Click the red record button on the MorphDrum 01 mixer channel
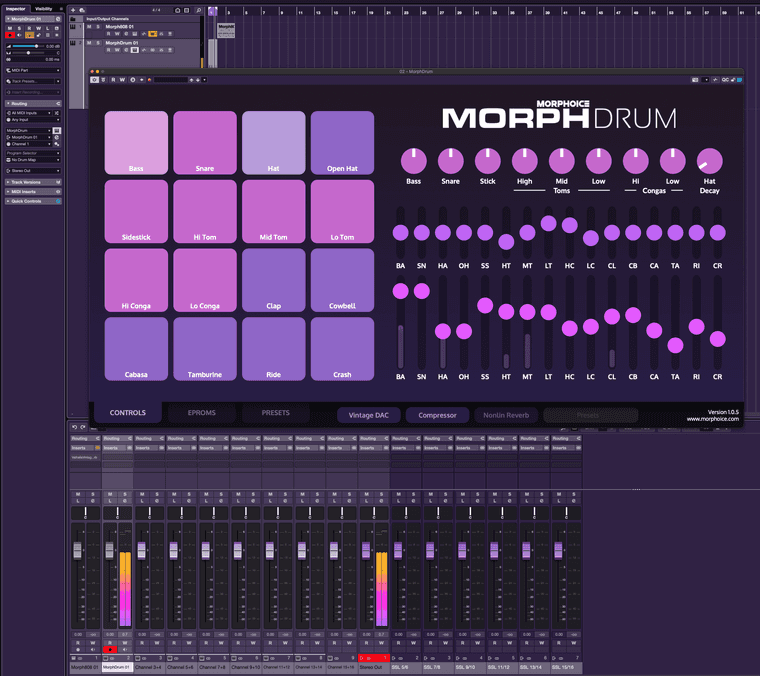The image size is (760, 676). point(110,649)
